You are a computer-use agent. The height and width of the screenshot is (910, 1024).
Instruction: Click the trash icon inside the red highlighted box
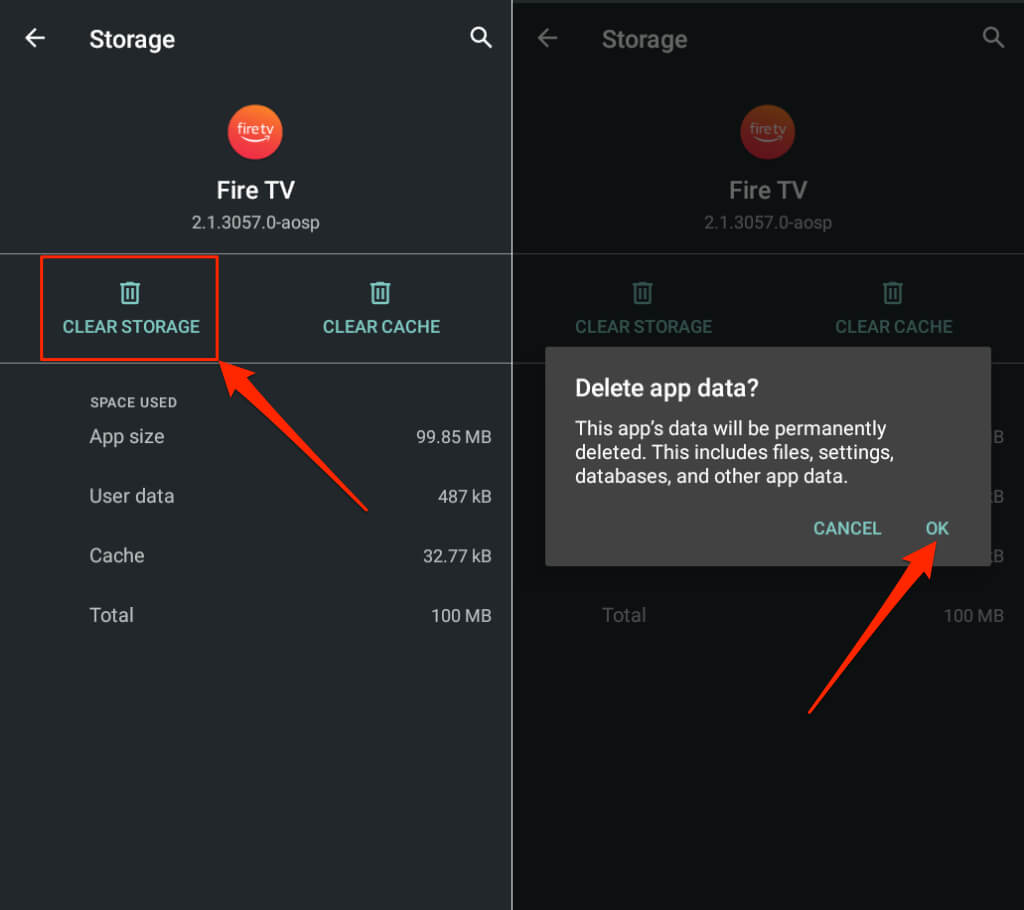pyautogui.click(x=130, y=292)
